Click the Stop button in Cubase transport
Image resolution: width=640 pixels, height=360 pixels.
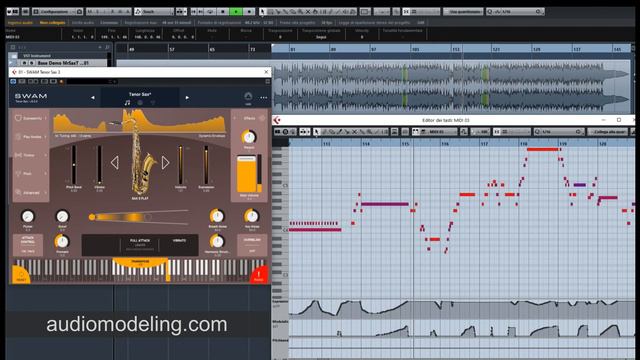pyautogui.click(x=223, y=11)
